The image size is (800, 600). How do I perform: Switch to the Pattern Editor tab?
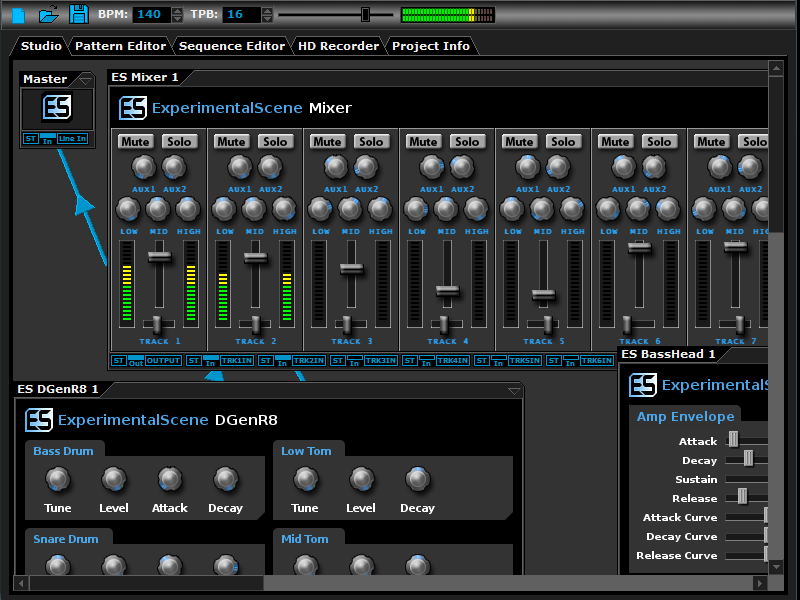tap(120, 45)
